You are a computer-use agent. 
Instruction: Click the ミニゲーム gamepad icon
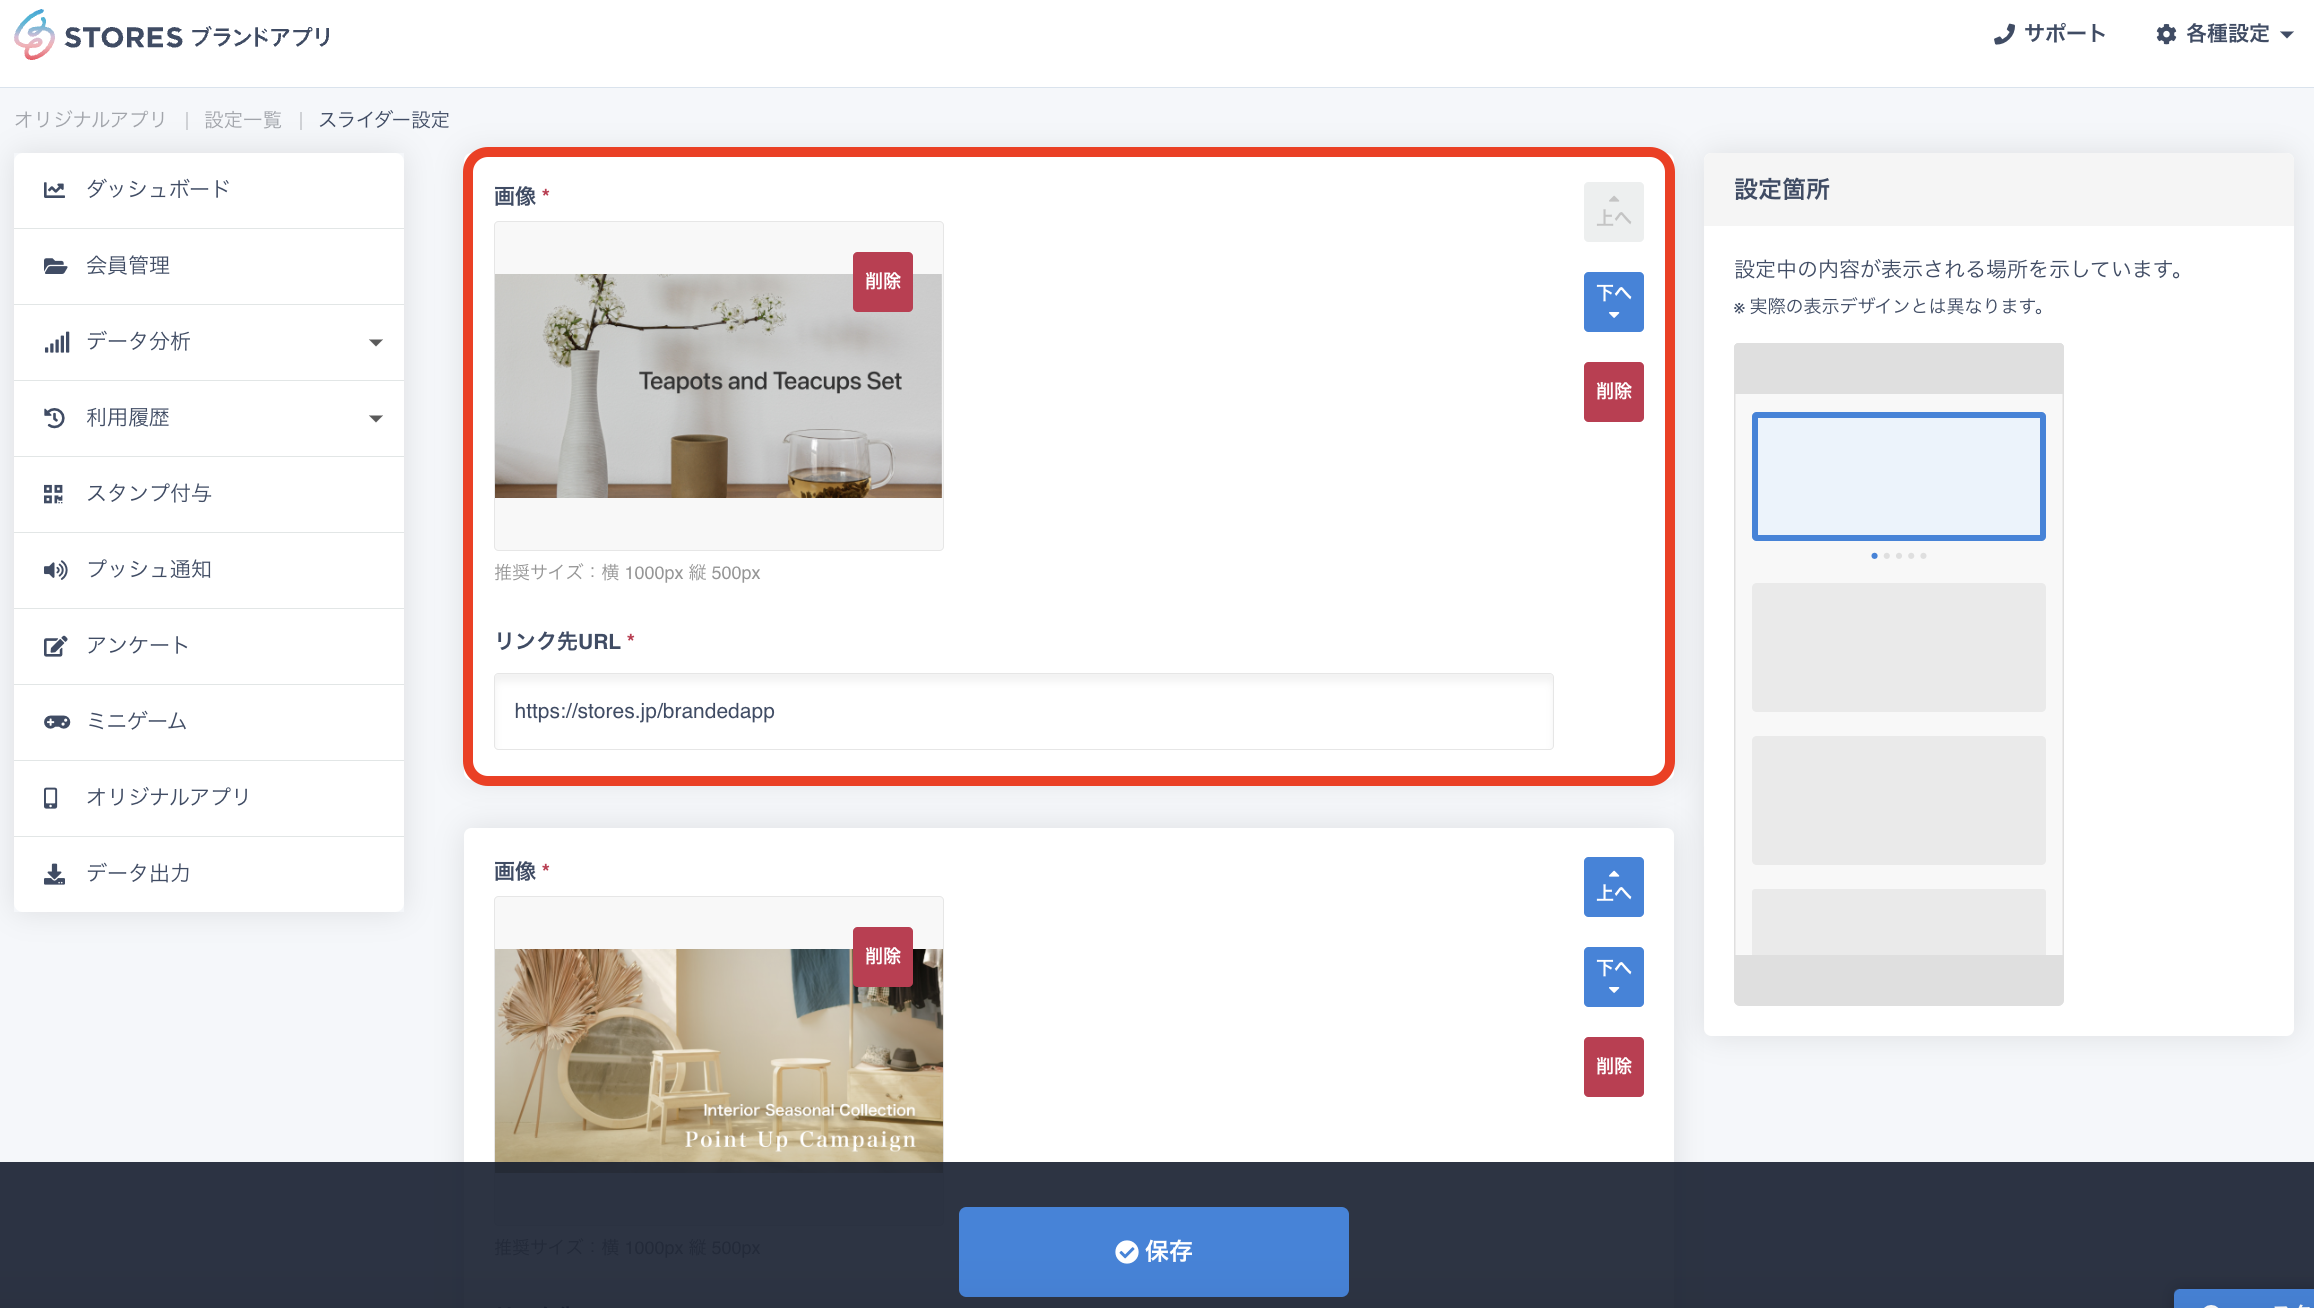(56, 722)
